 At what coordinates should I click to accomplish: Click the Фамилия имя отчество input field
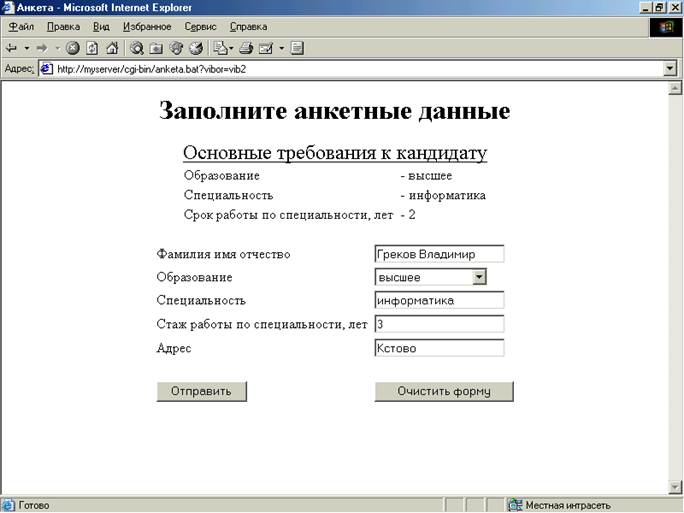pyautogui.click(x=439, y=254)
